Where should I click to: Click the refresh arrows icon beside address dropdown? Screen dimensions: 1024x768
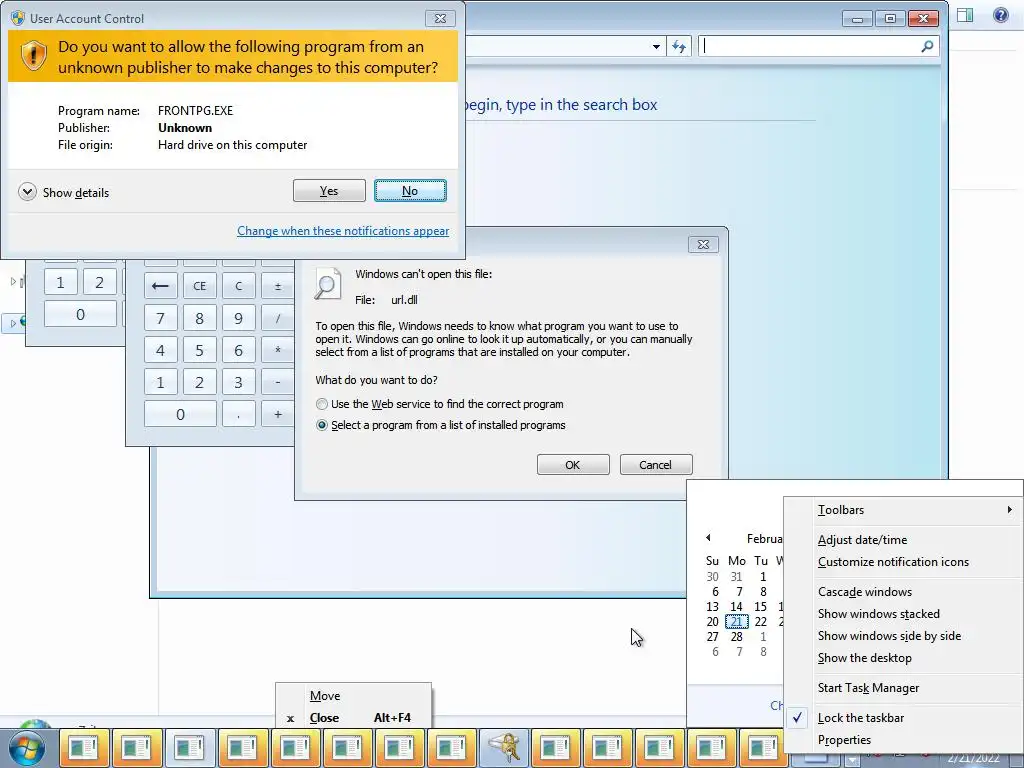click(679, 46)
